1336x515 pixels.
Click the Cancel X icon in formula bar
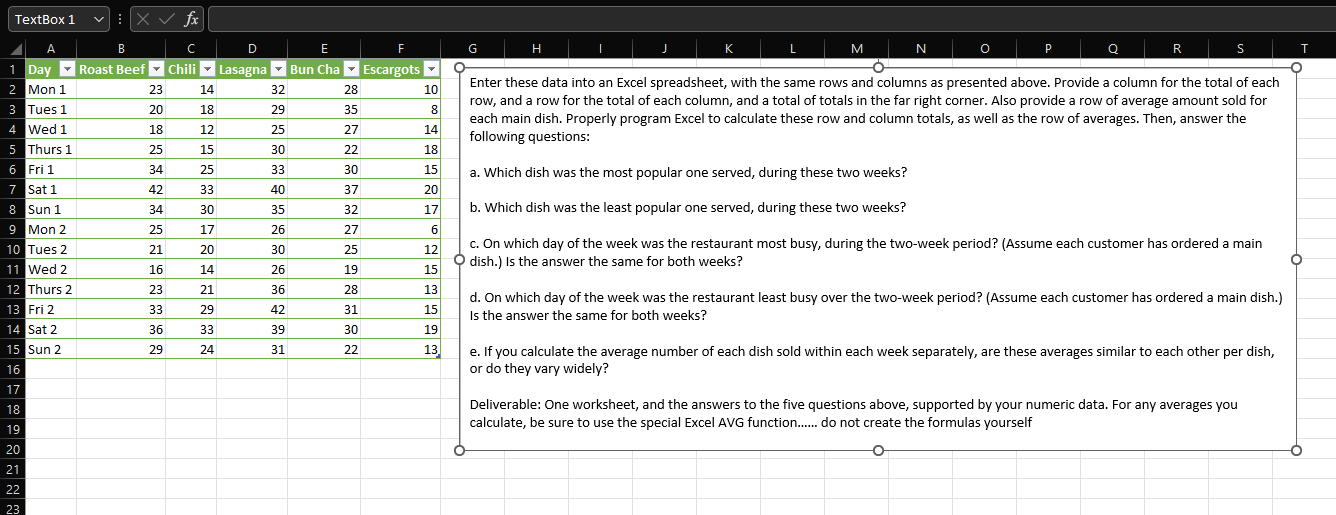145,19
